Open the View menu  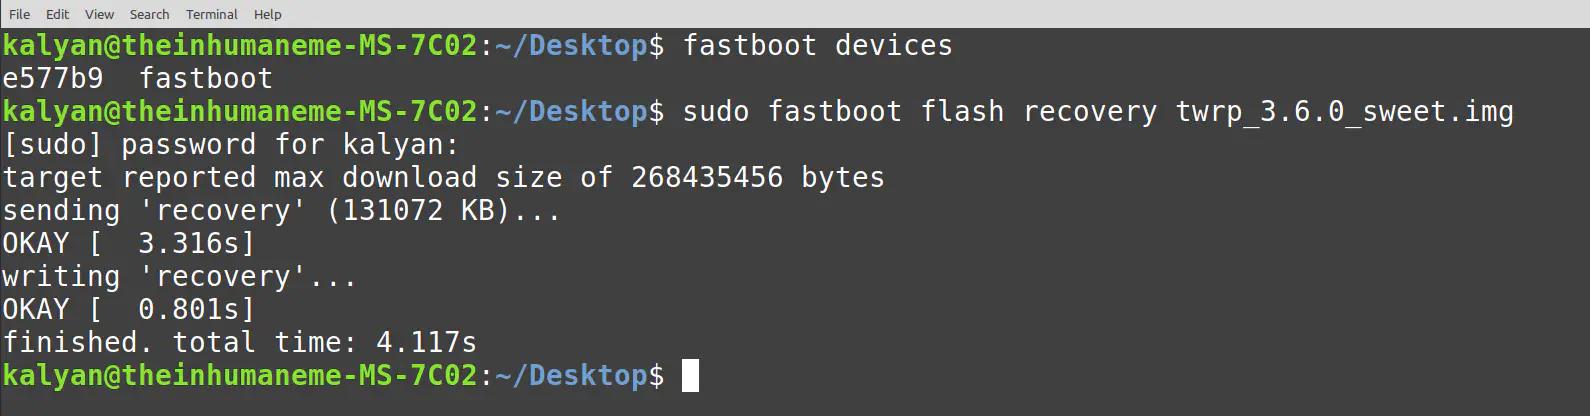point(99,14)
